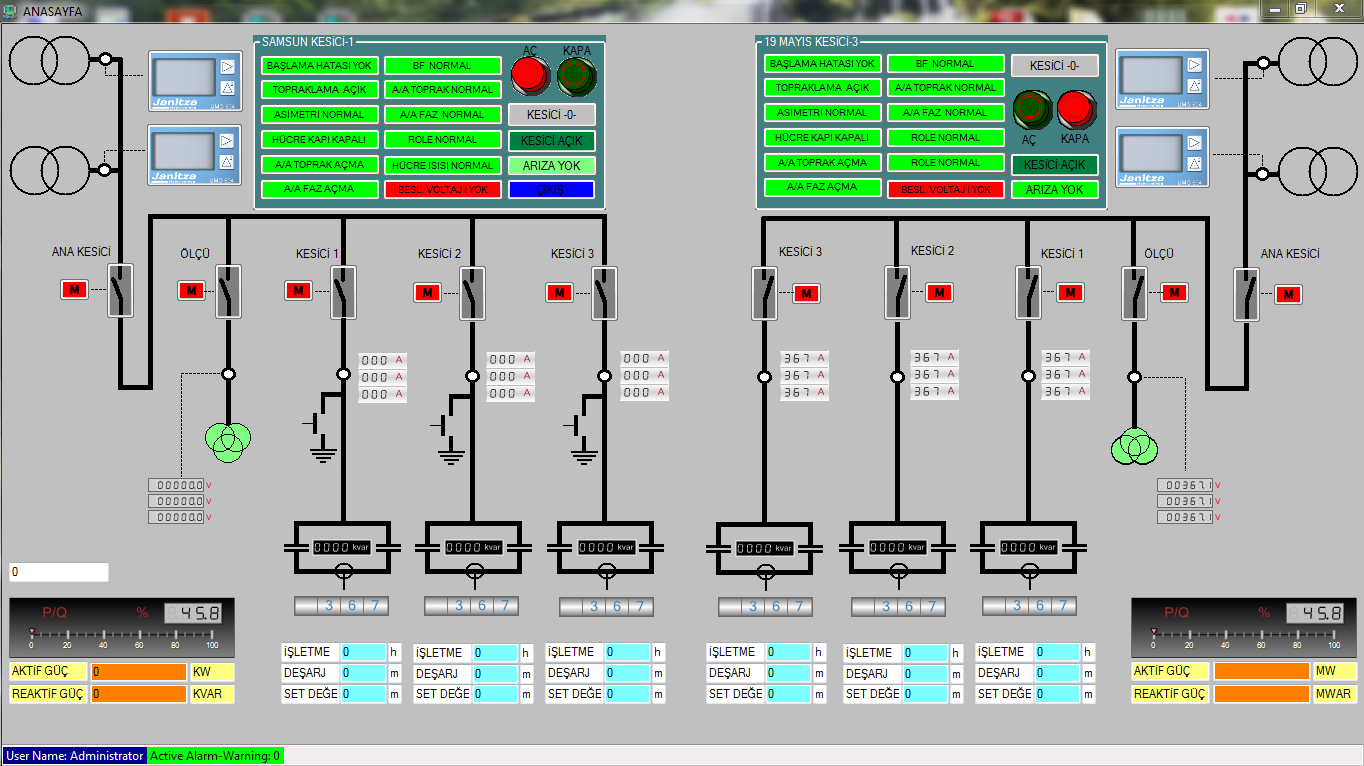Click the left AKTİF GÜÇ orange value field
1364x766 pixels.
(x=138, y=672)
